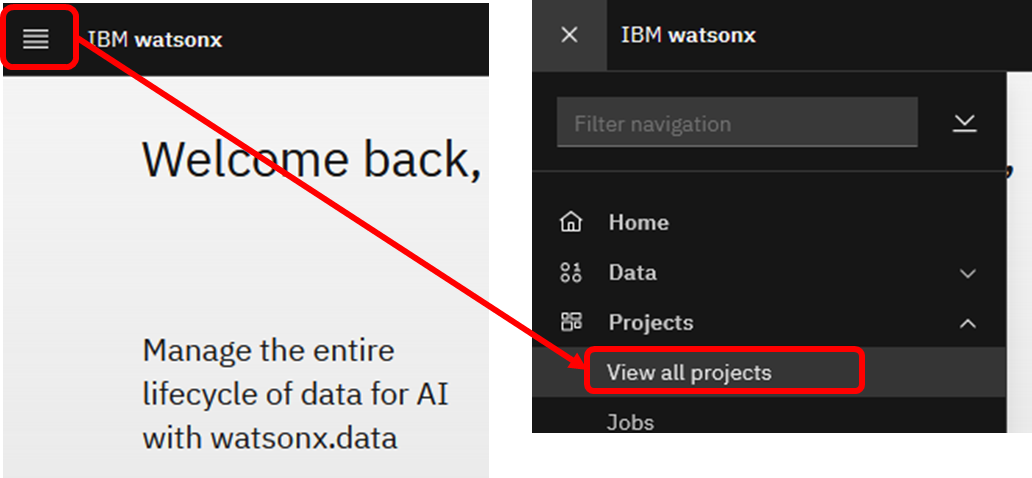This screenshot has width=1032, height=478.
Task: Close the navigation menu with X
Action: [x=569, y=35]
